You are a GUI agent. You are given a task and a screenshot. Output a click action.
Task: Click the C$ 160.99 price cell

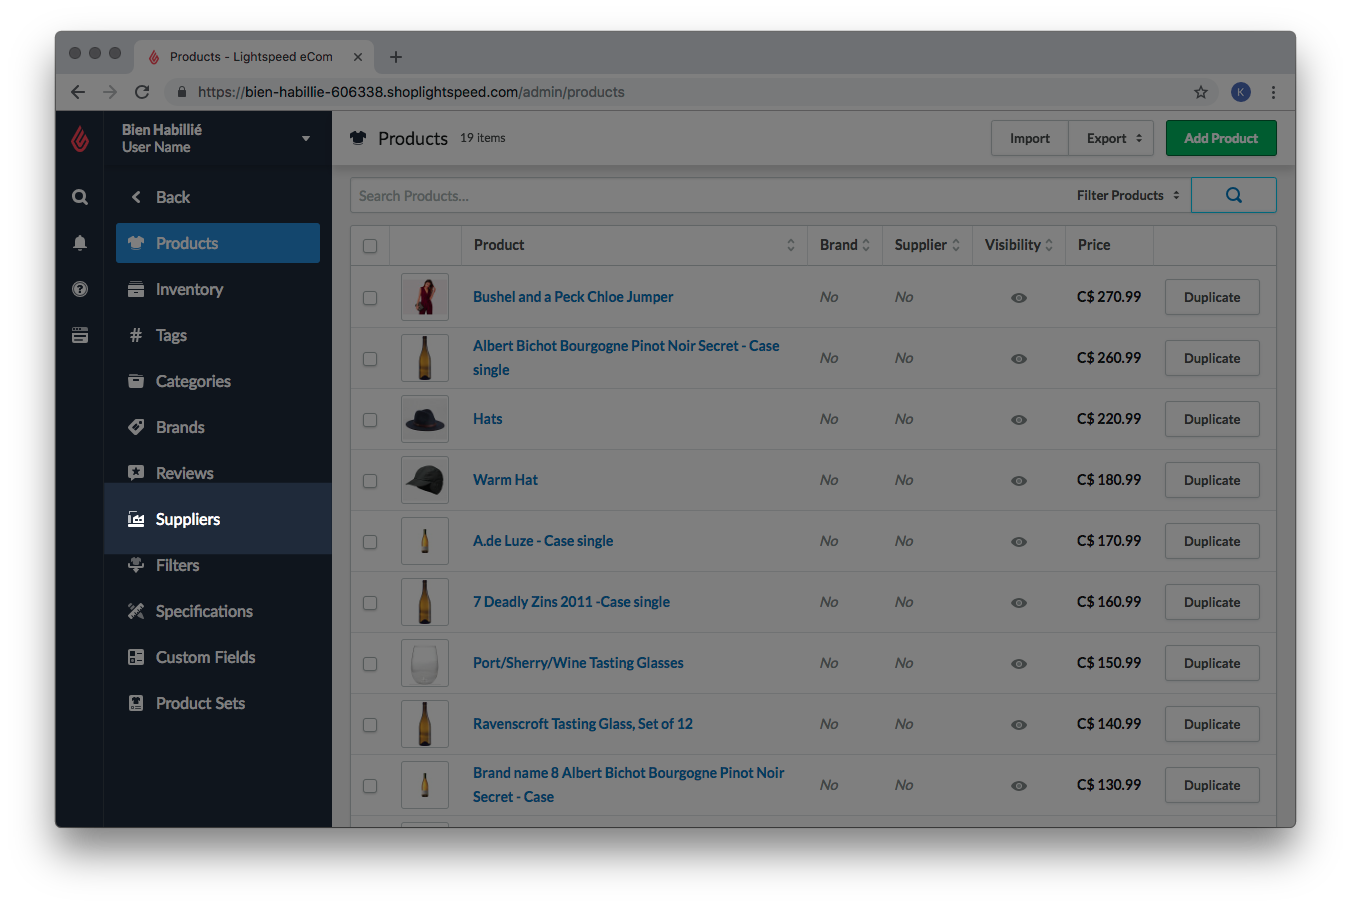[1109, 602]
